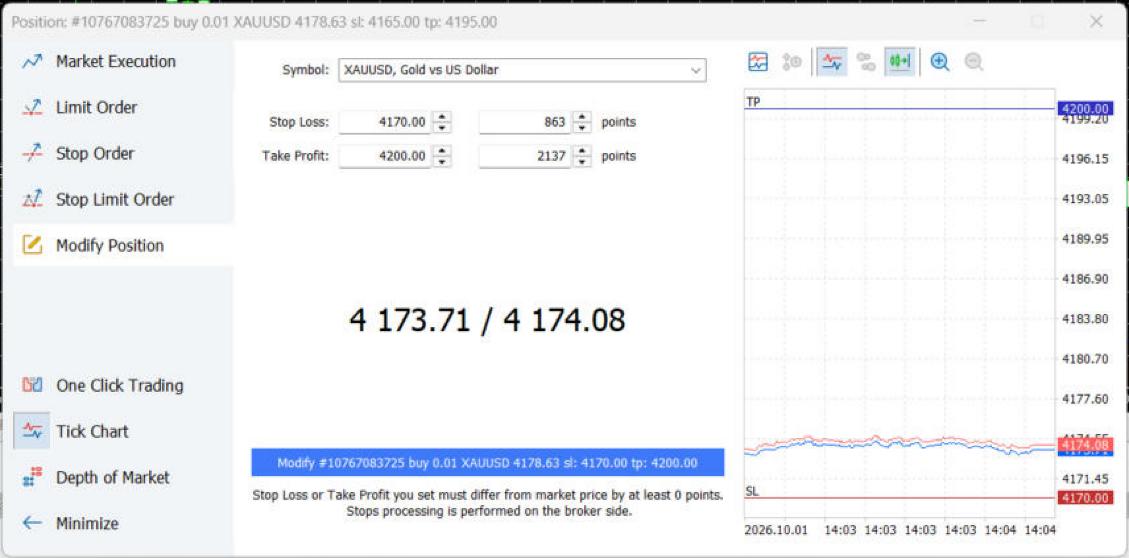Click price axis value 4171.45

[x=1085, y=478]
